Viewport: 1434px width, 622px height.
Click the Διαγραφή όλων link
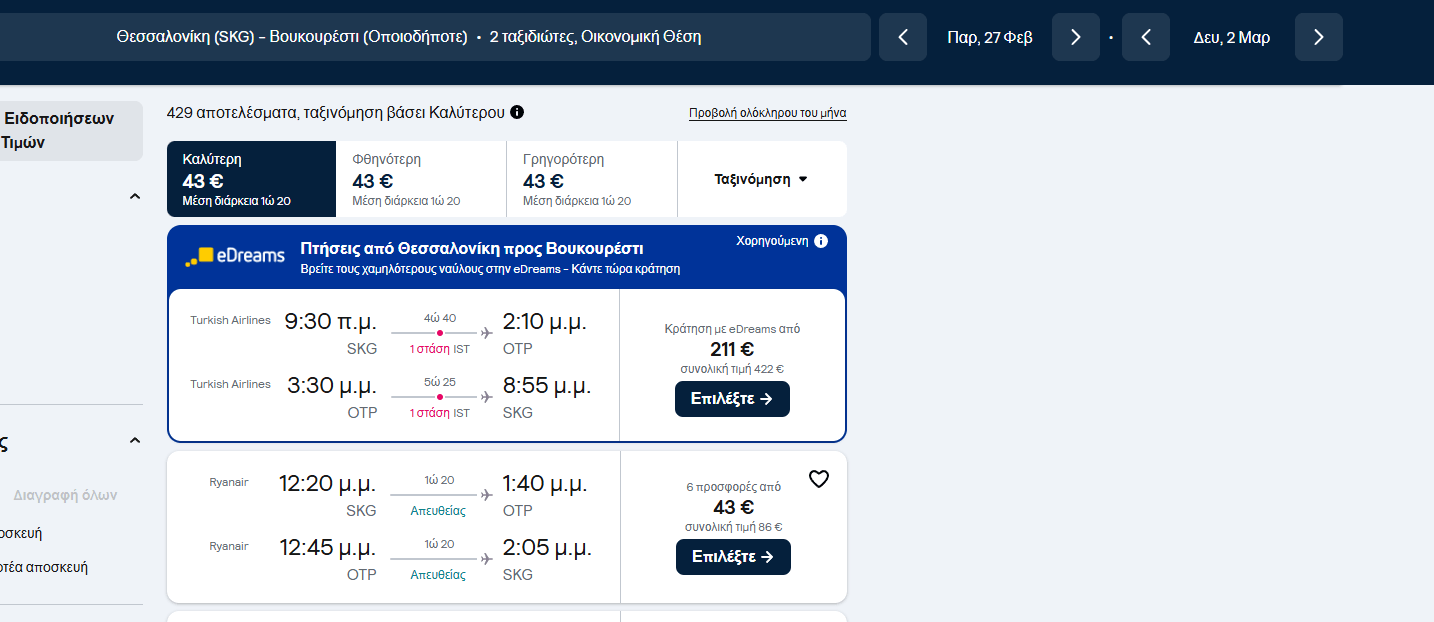pos(65,495)
